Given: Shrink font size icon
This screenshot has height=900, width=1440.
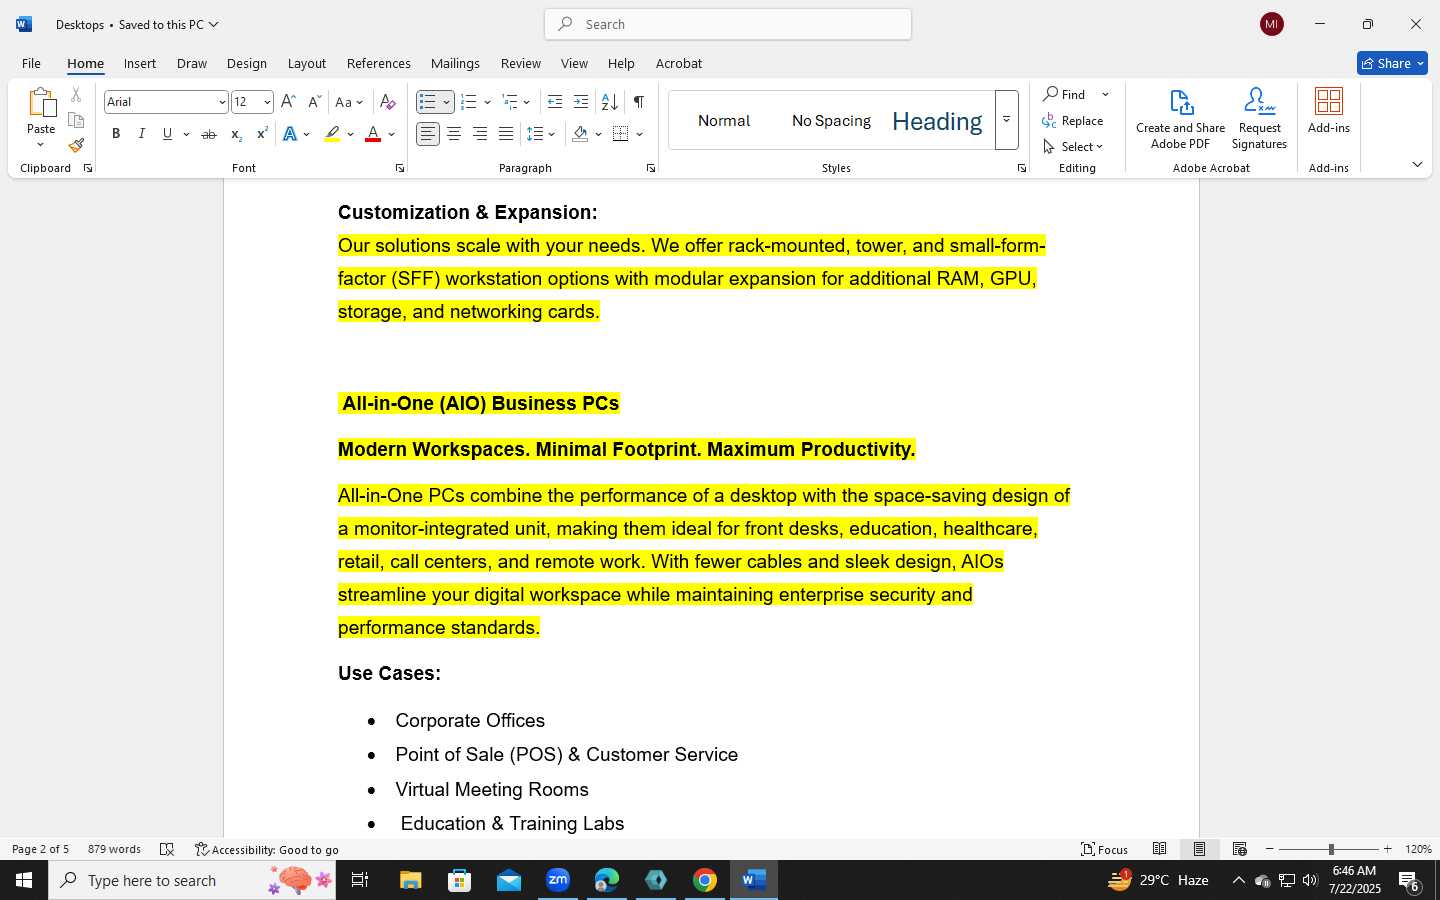Looking at the screenshot, I should coord(314,102).
